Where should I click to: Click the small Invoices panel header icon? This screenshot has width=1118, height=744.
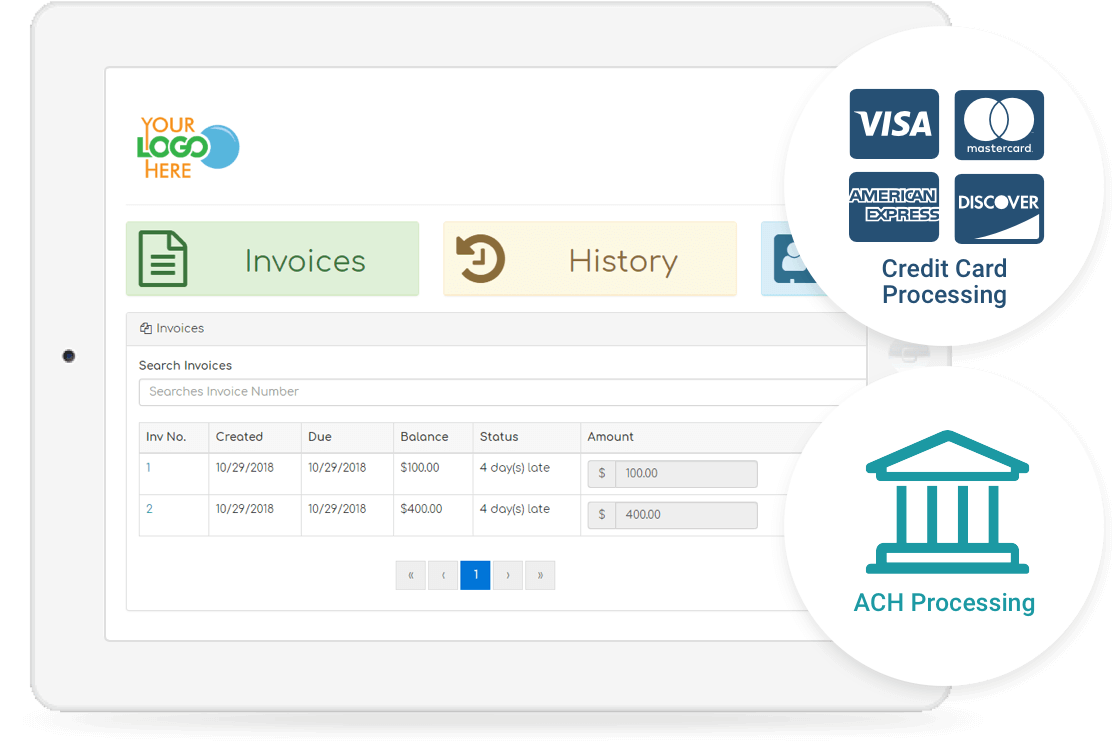point(145,328)
